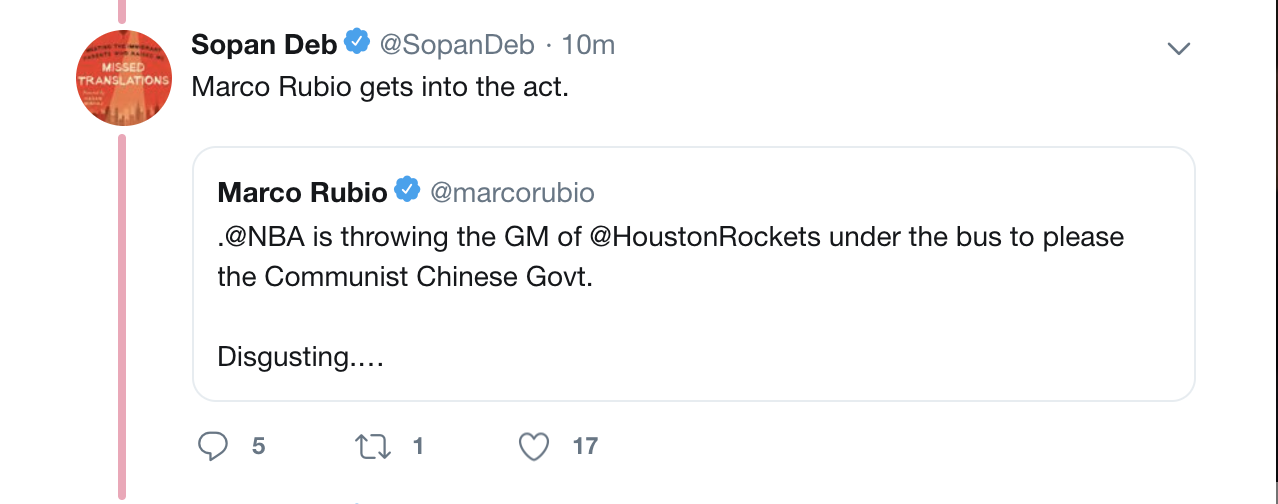The image size is (1278, 504).
Task: Click the text "Marco Rubio gets into the act."
Action: coord(380,87)
